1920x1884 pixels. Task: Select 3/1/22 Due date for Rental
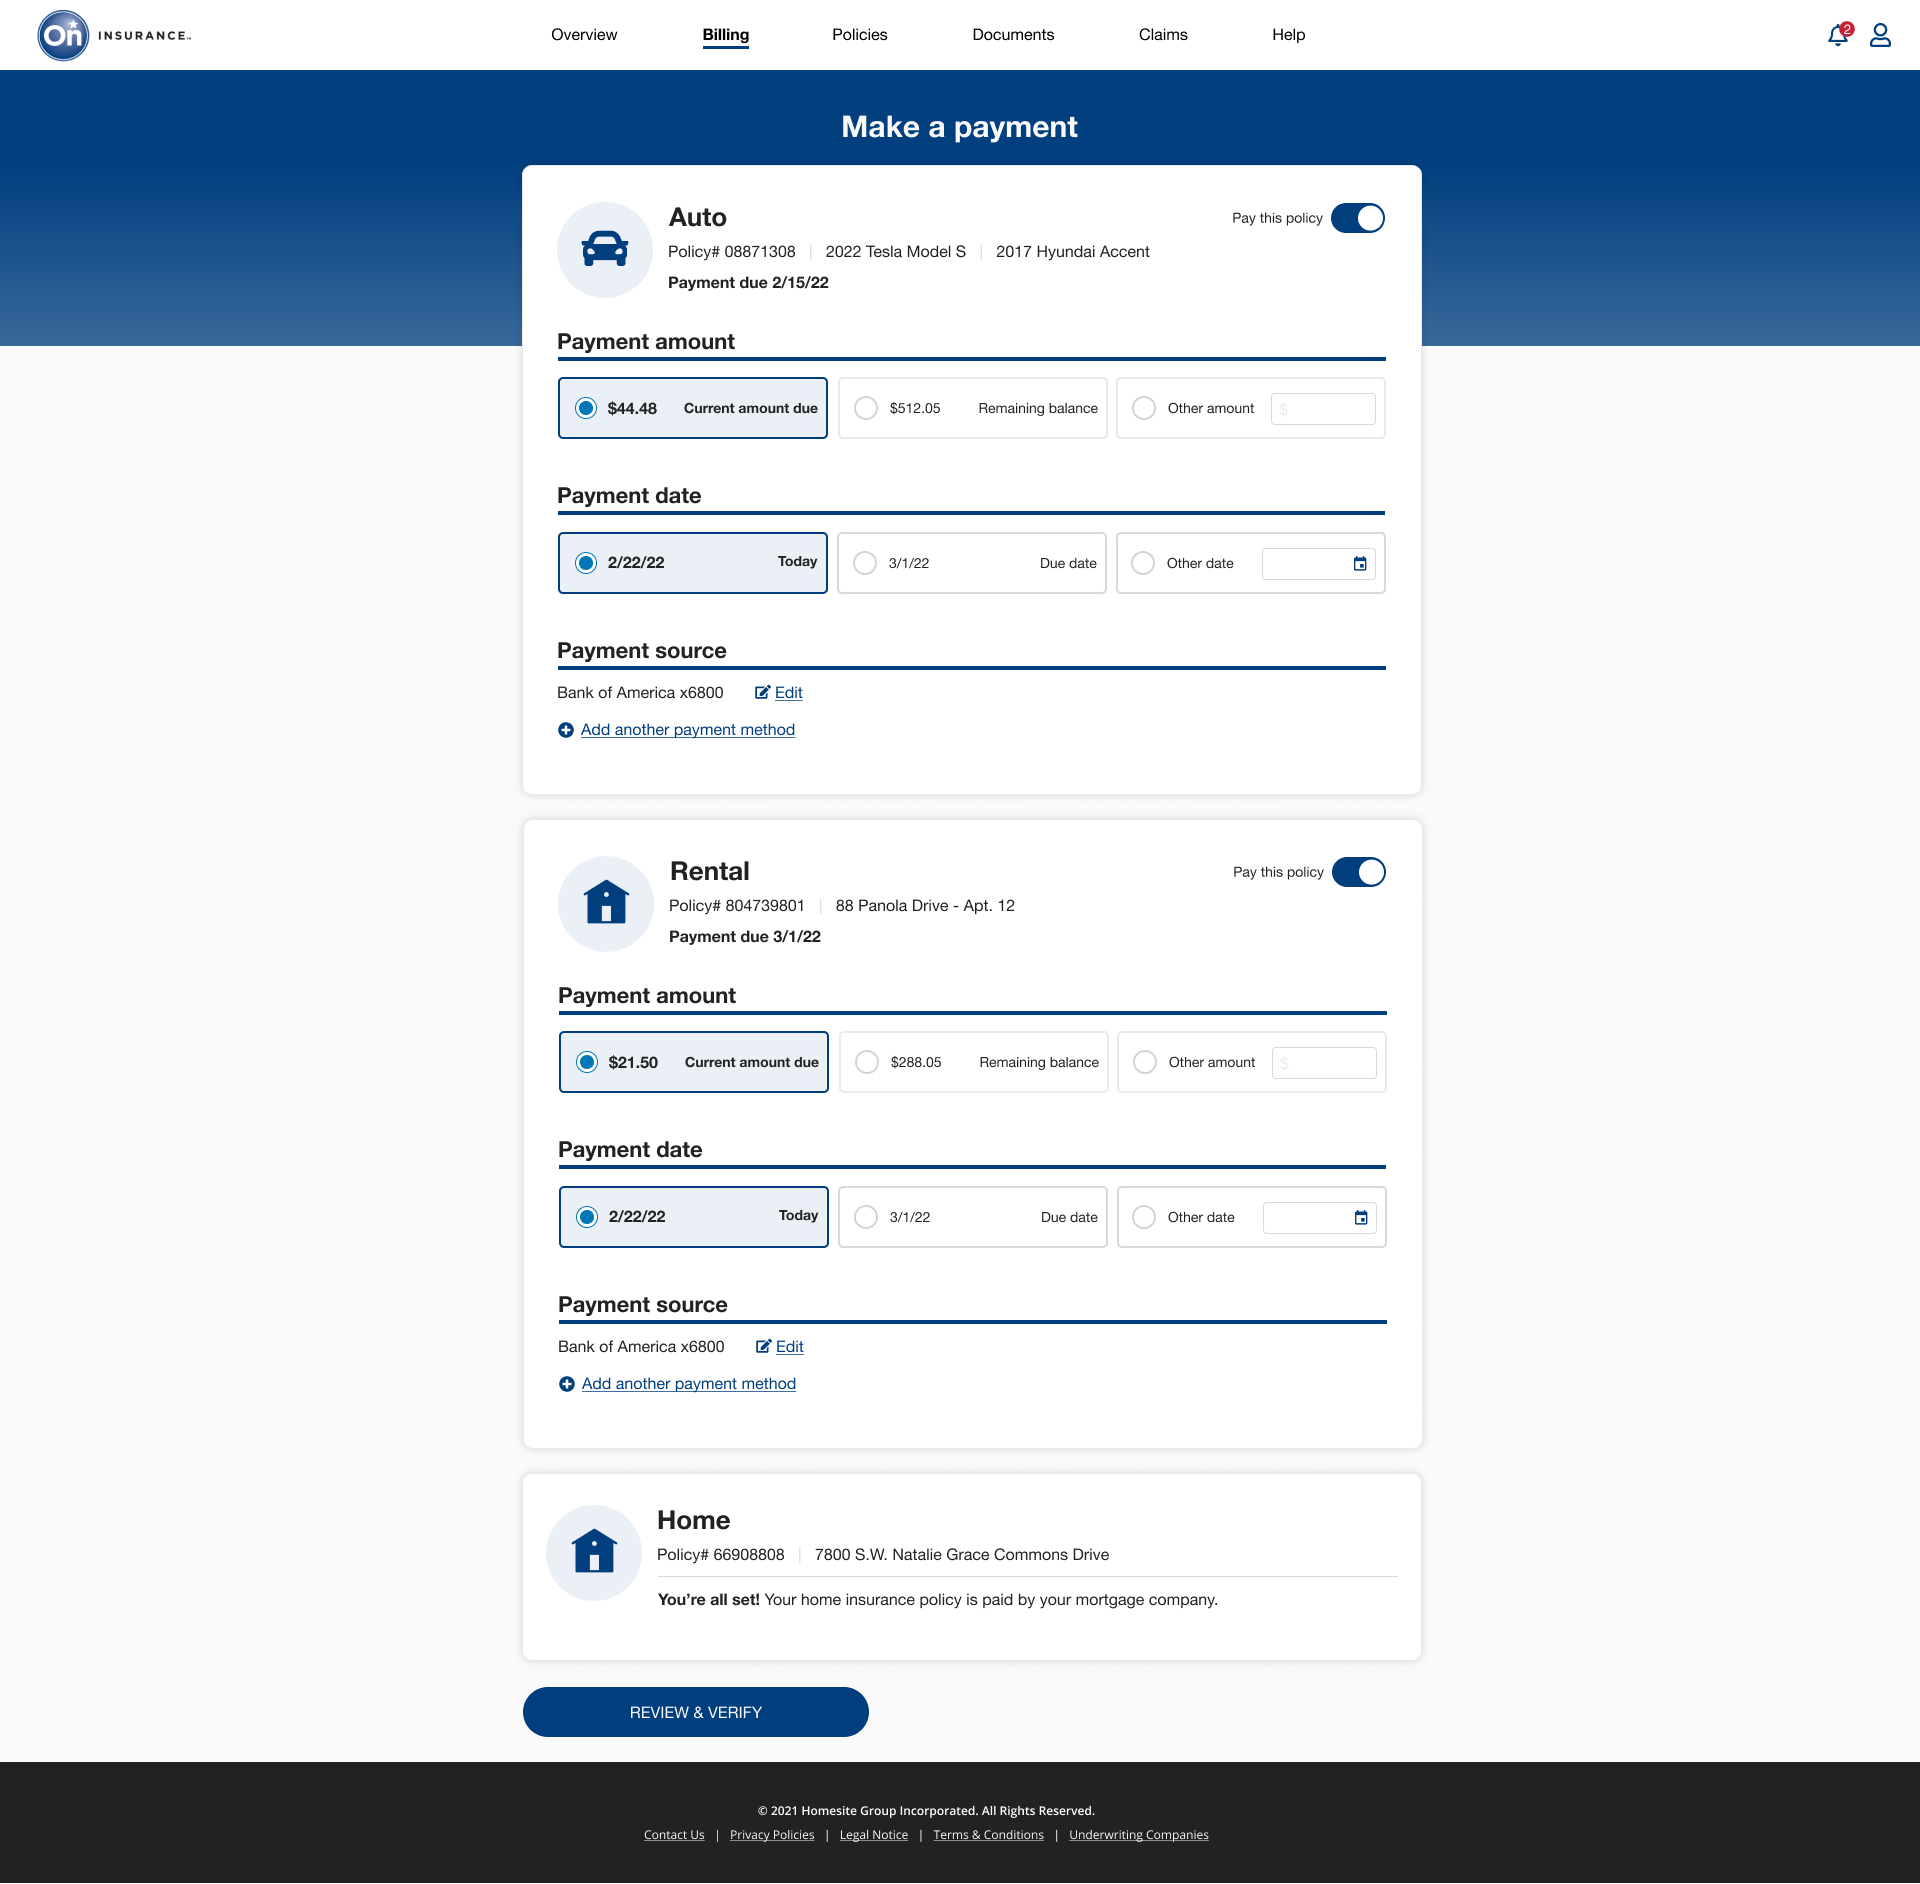pos(867,1217)
